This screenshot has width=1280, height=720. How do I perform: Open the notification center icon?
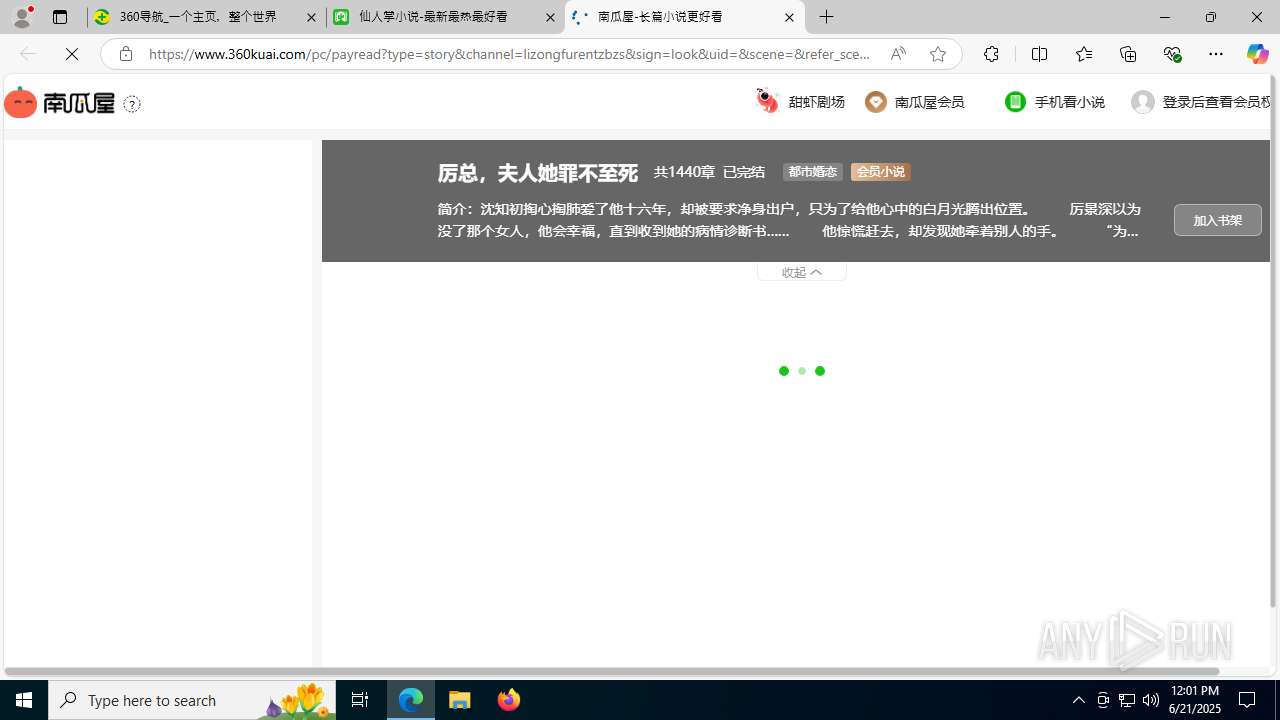(x=1248, y=700)
